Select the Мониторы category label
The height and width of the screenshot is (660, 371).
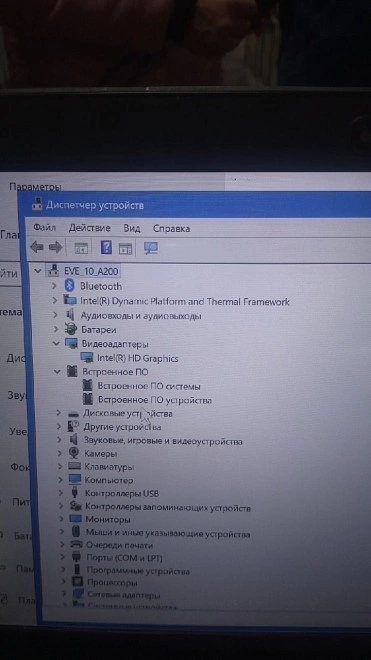coord(108,520)
